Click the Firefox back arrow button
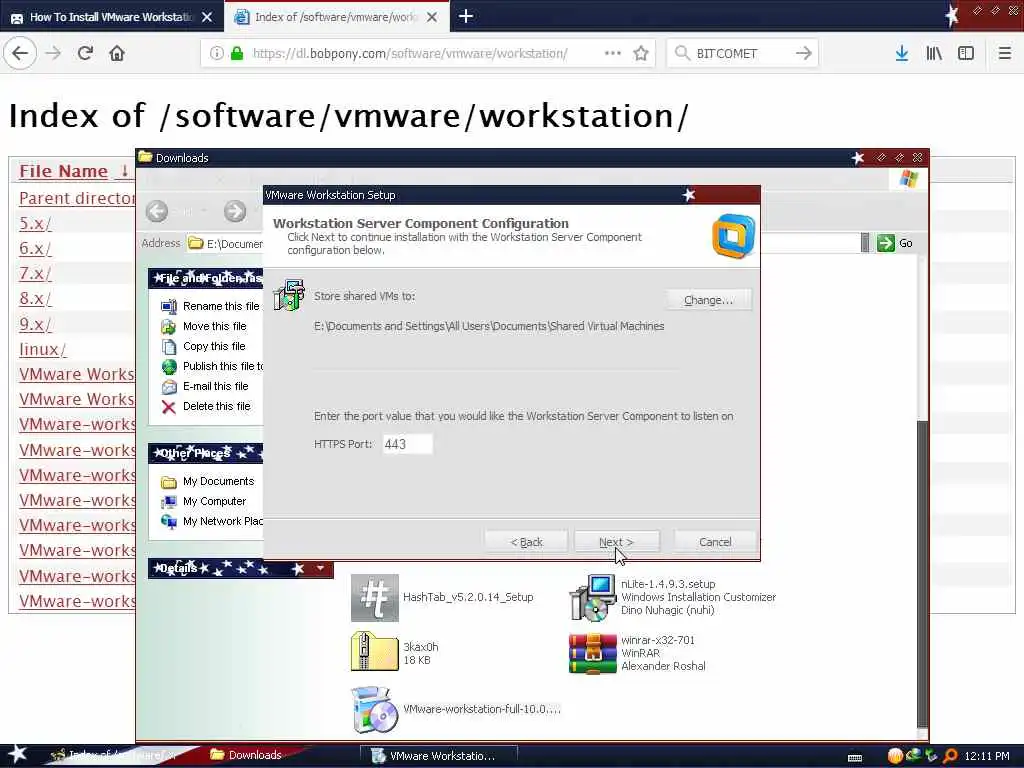The height and width of the screenshot is (768, 1024). click(x=20, y=53)
